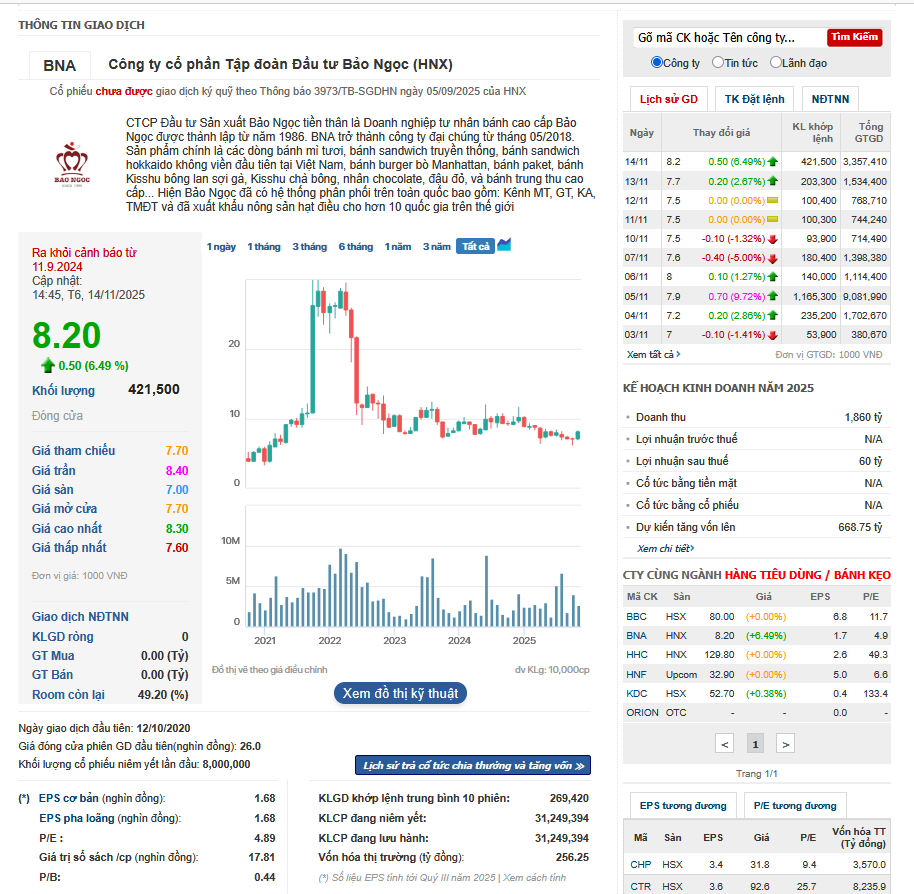This screenshot has height=894, width=914.
Task: Switch to the Lịch sử GD tab
Action: point(669,99)
